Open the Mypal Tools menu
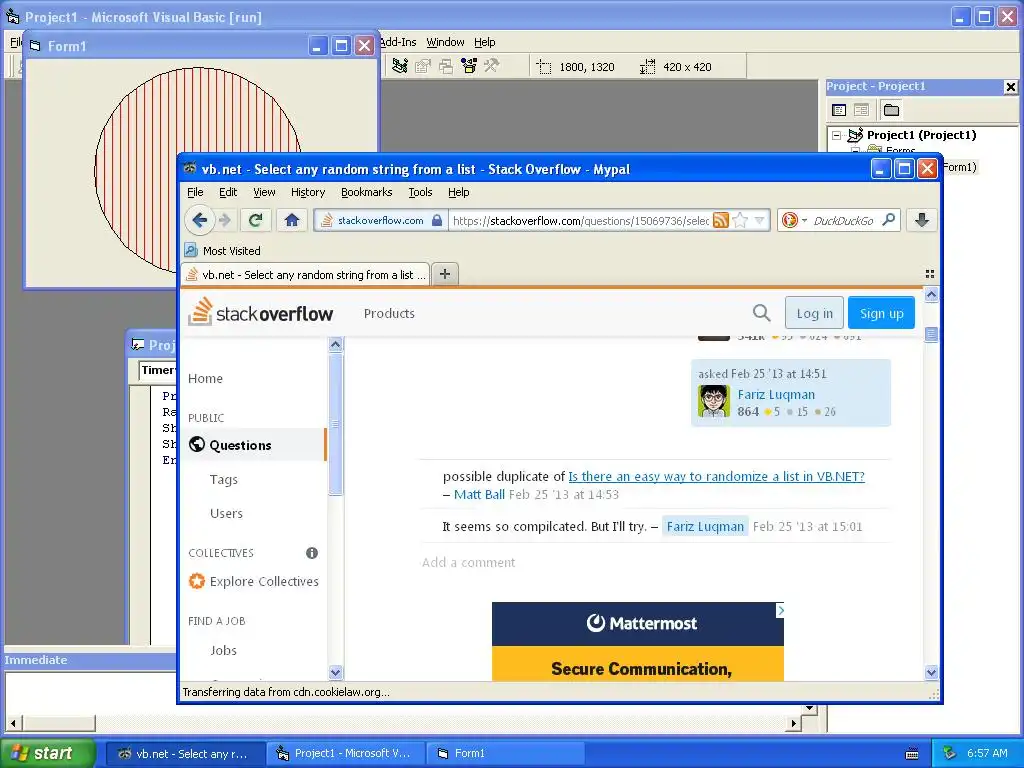 tap(420, 192)
